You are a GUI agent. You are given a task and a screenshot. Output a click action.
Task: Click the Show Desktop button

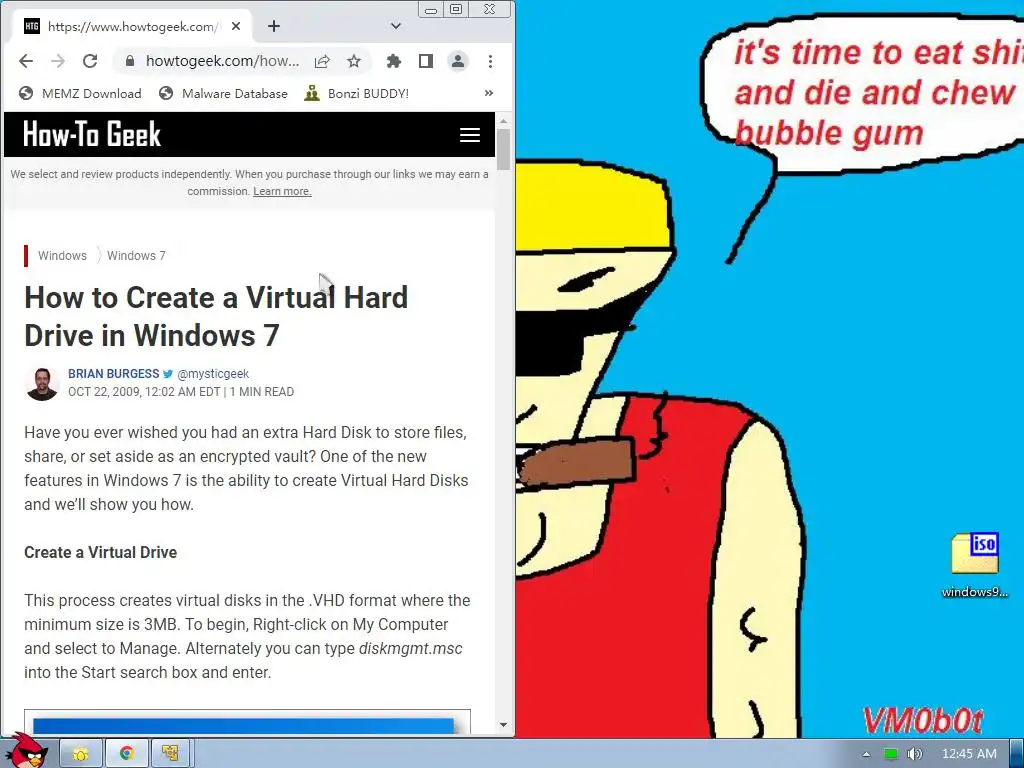point(1017,754)
